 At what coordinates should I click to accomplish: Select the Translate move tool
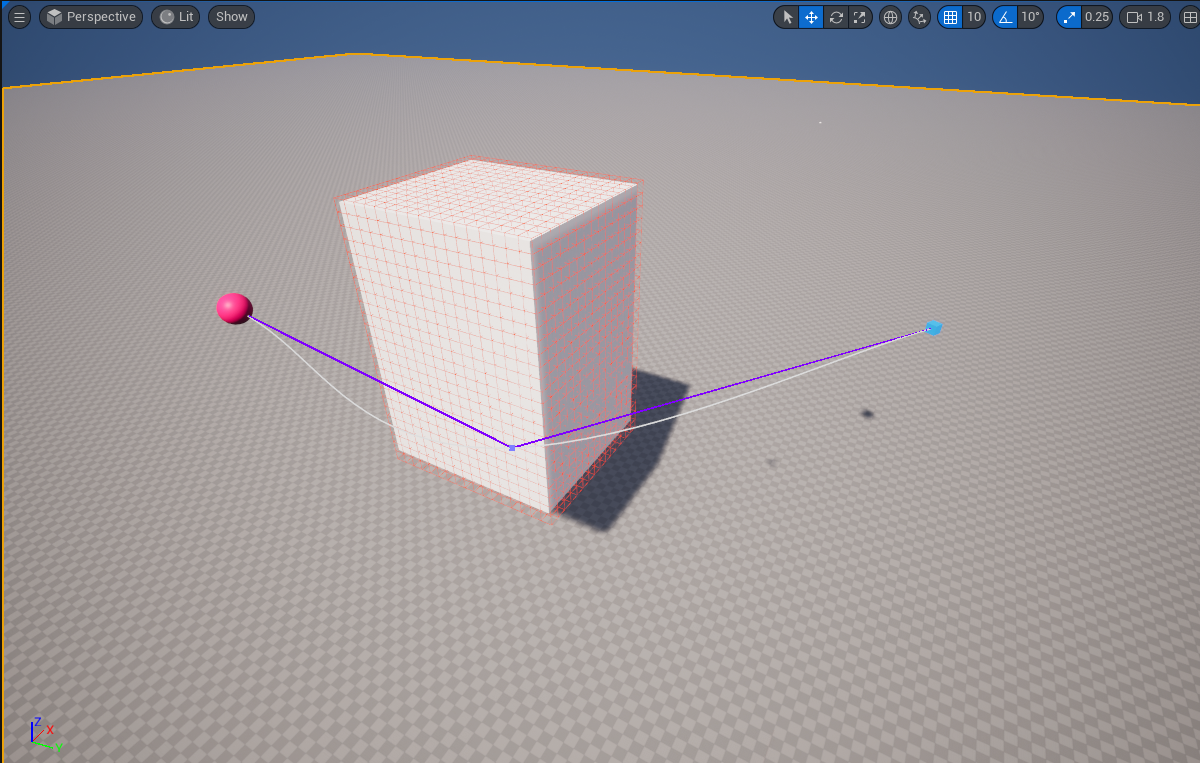click(811, 17)
